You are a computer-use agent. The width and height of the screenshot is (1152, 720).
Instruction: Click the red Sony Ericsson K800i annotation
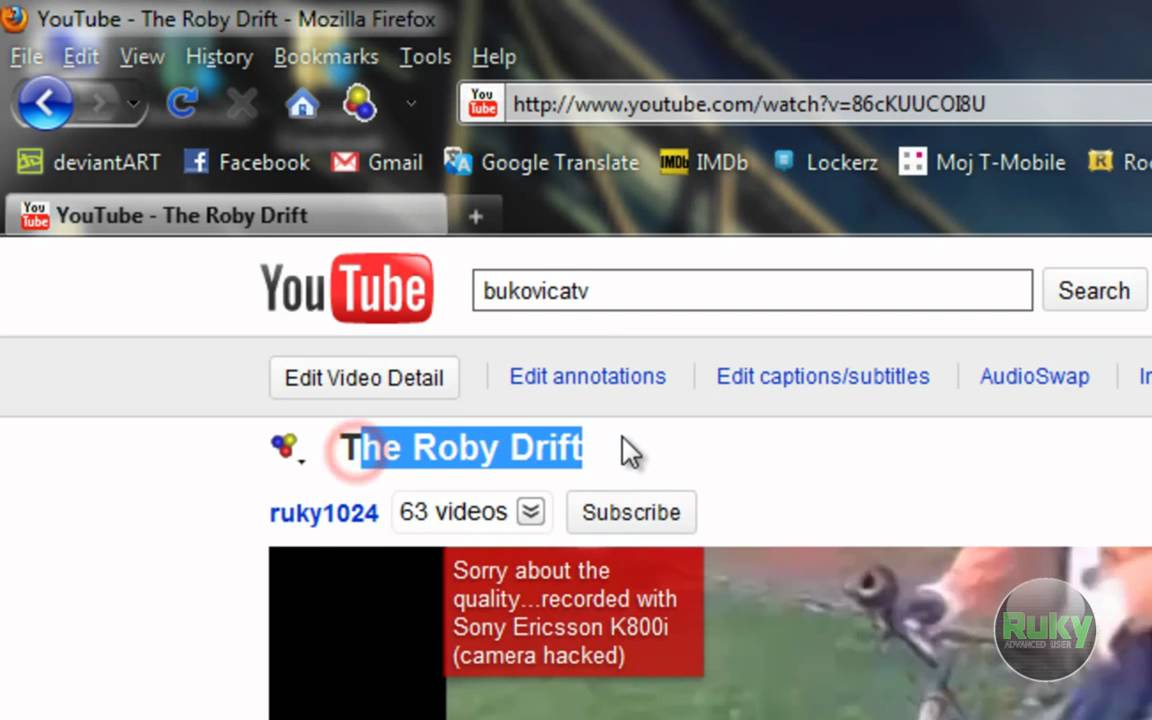pos(574,612)
